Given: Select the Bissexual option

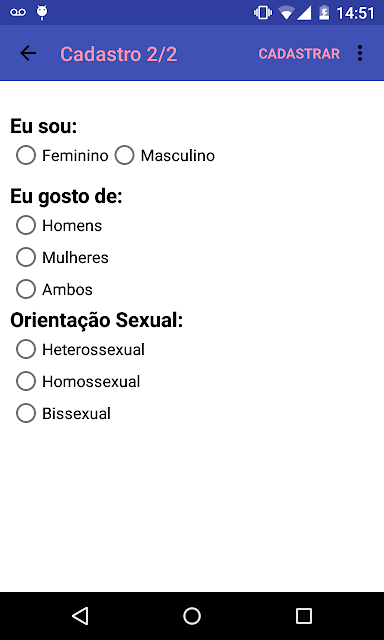Looking at the screenshot, I should 63,413.
